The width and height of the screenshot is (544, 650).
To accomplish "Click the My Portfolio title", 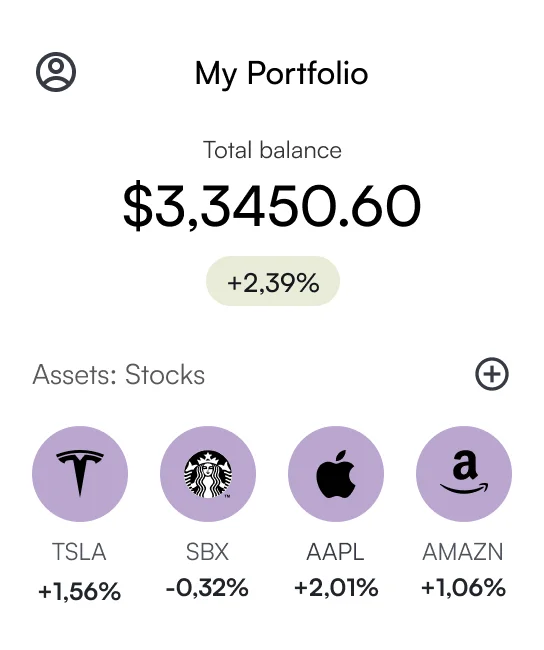I will (282, 73).
